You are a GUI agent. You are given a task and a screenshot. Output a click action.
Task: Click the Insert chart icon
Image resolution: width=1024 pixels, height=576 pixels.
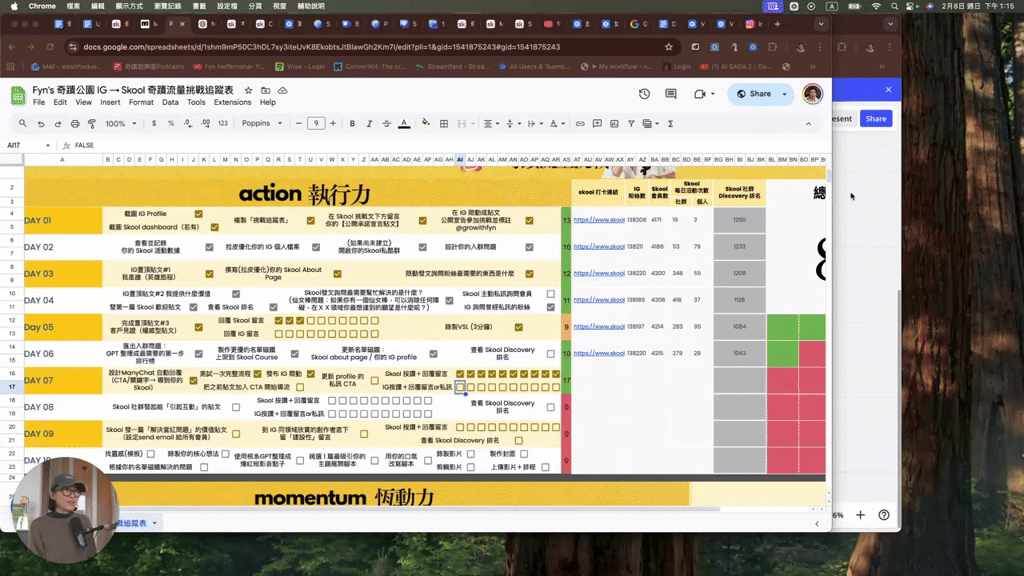click(x=614, y=123)
